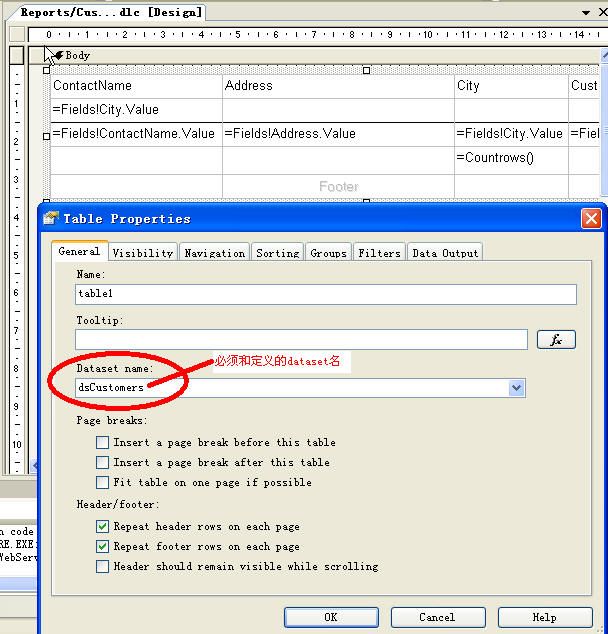608x634 pixels.
Task: Open the Groups tab
Action: coord(328,253)
